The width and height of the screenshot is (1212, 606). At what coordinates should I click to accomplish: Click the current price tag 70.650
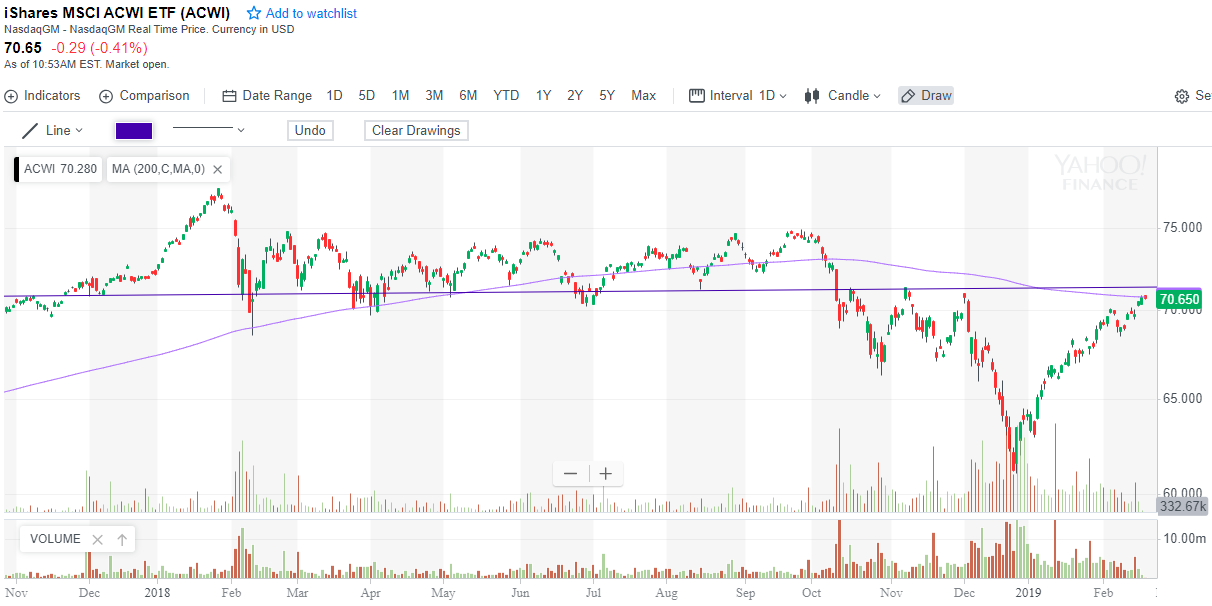pyautogui.click(x=1178, y=298)
